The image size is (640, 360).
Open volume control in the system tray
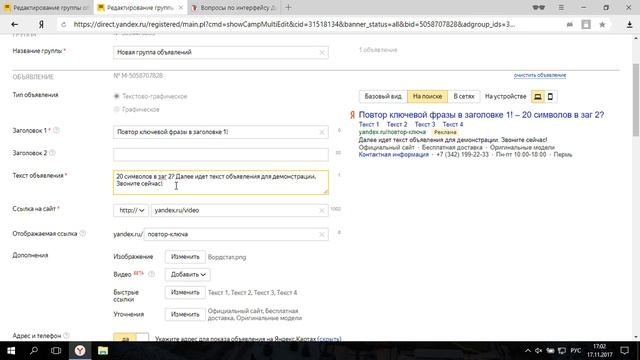539,351
